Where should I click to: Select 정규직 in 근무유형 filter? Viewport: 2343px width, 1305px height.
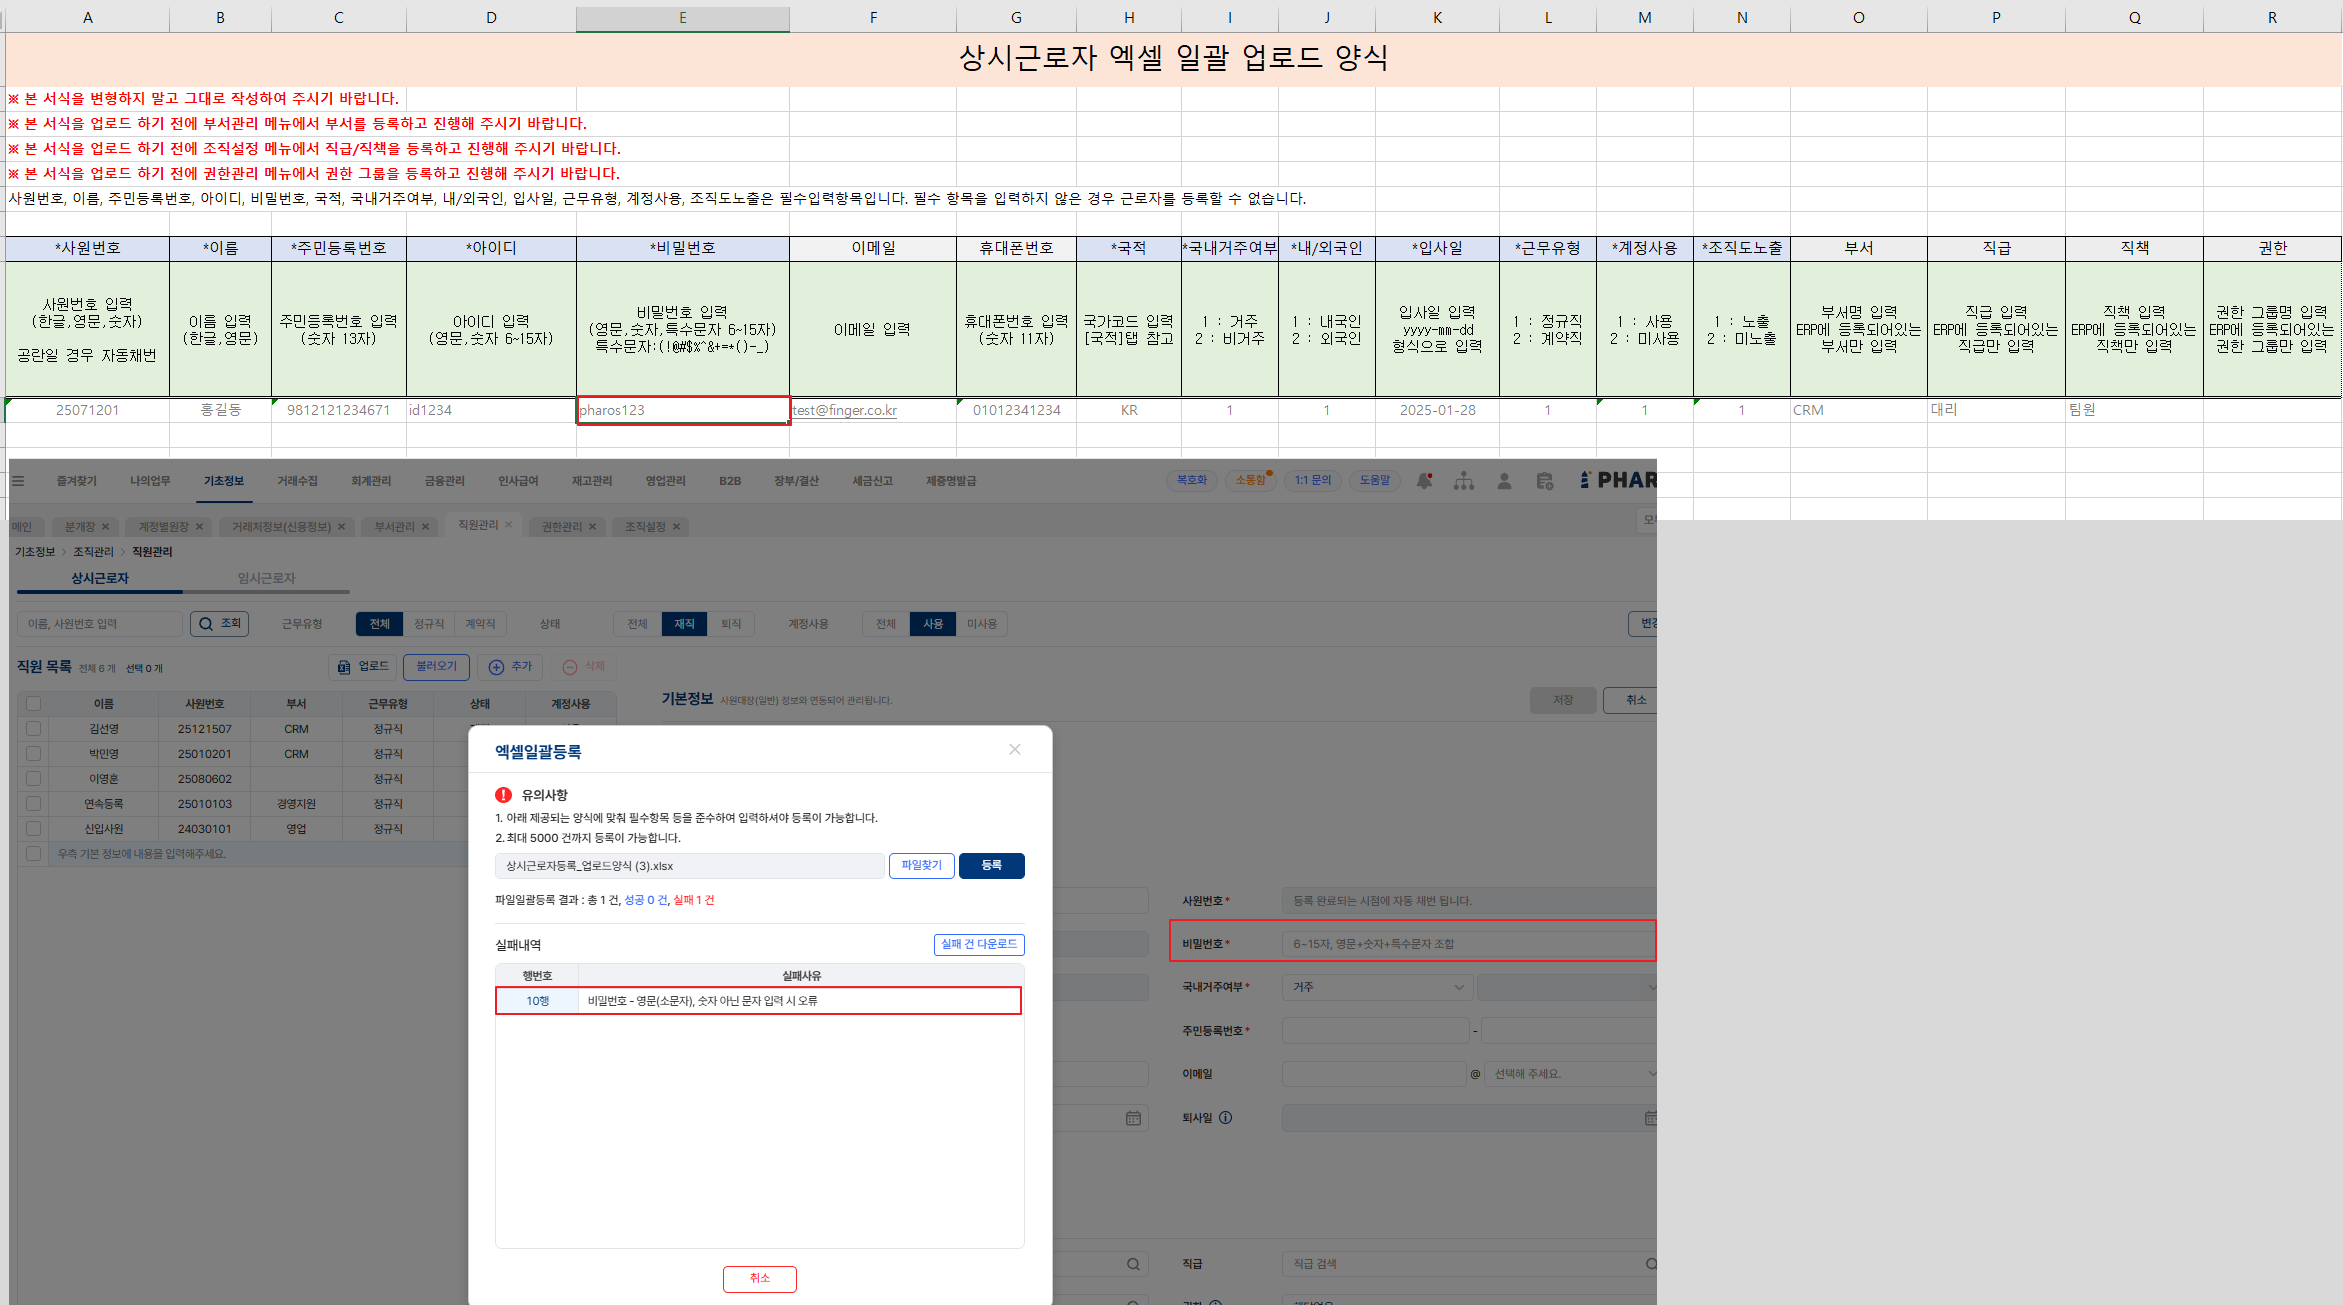(429, 624)
